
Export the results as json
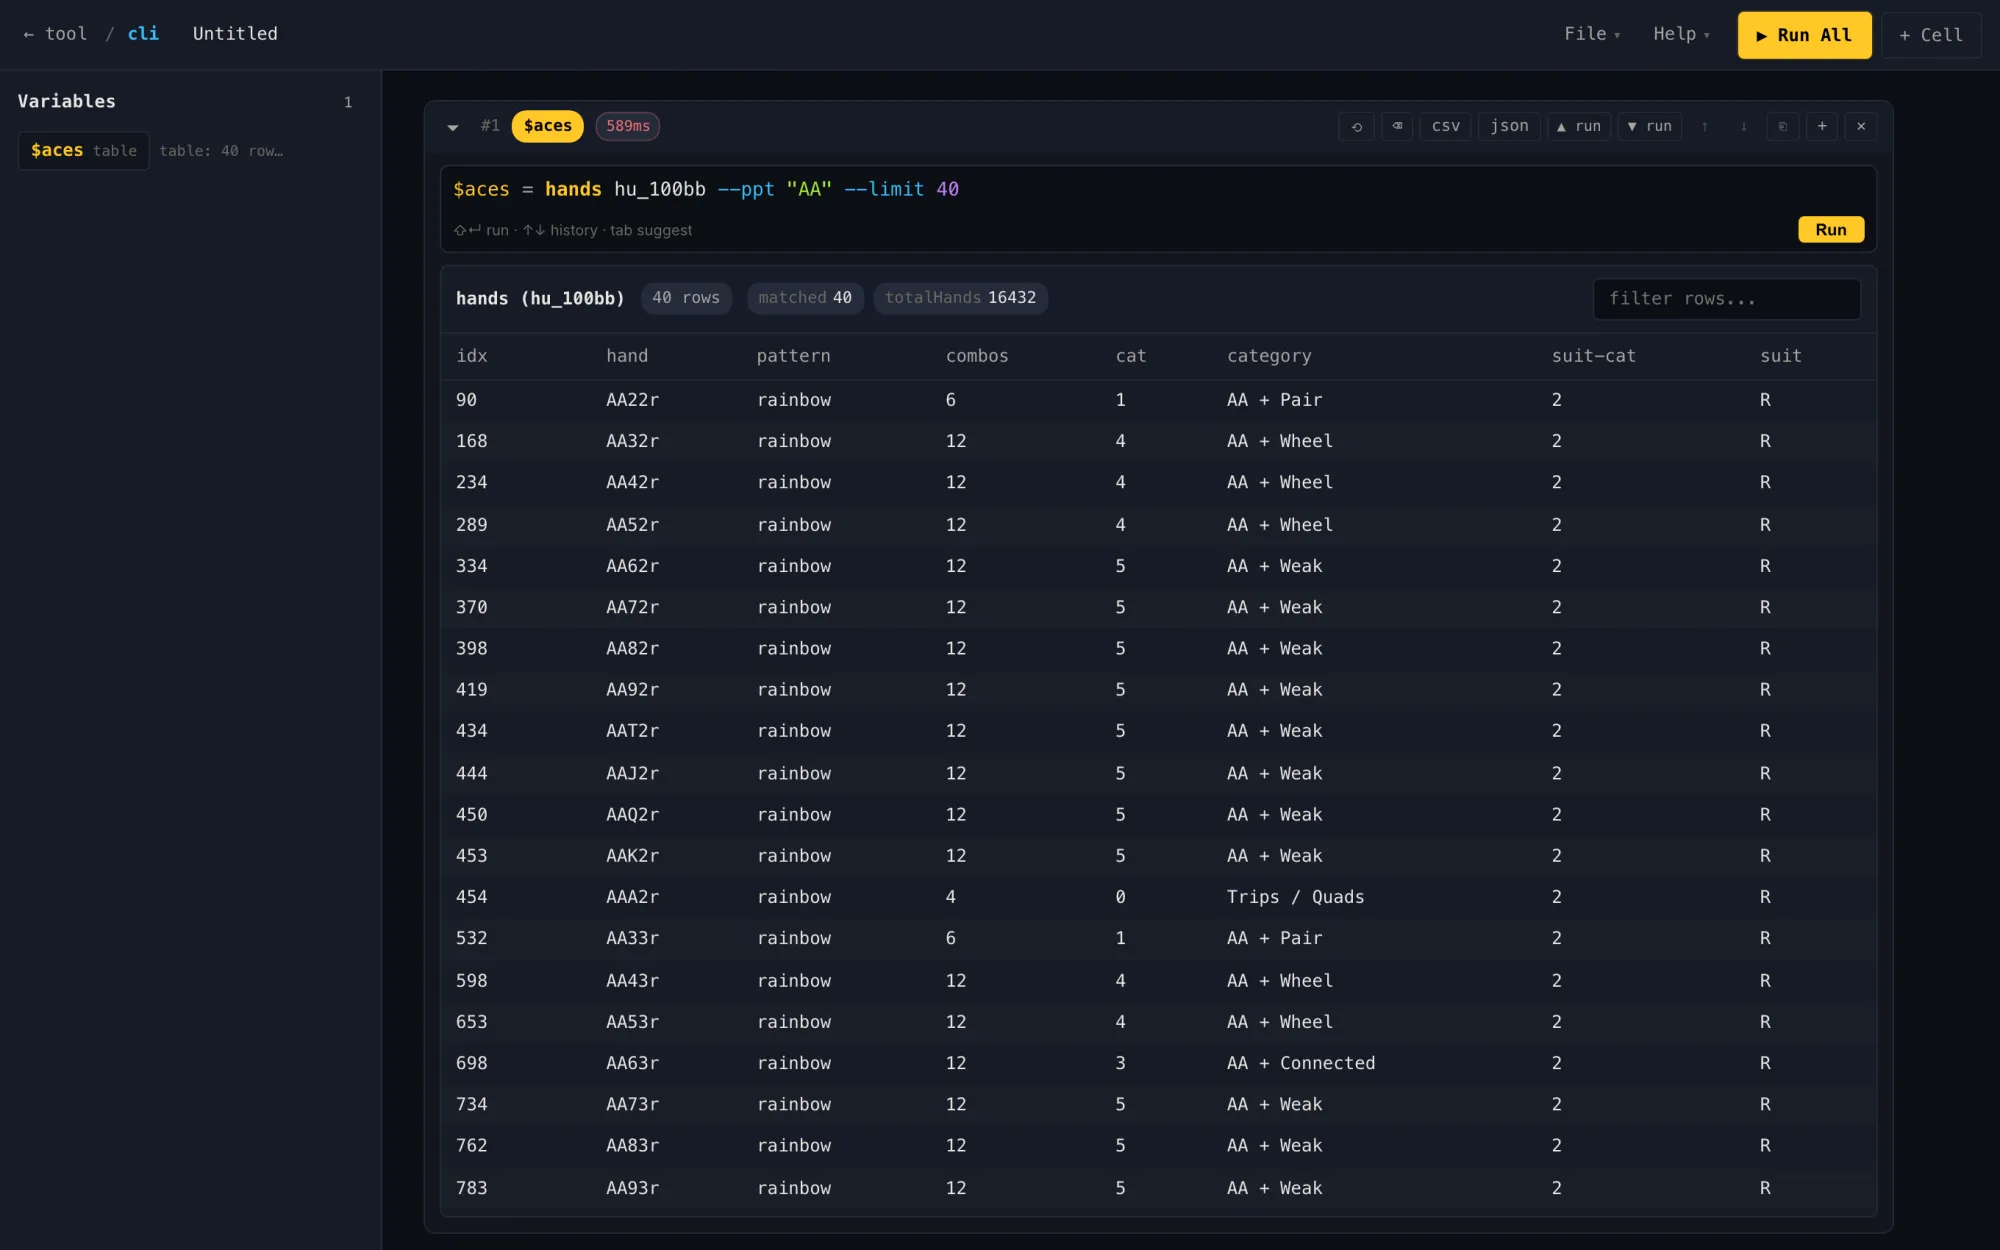pos(1509,126)
